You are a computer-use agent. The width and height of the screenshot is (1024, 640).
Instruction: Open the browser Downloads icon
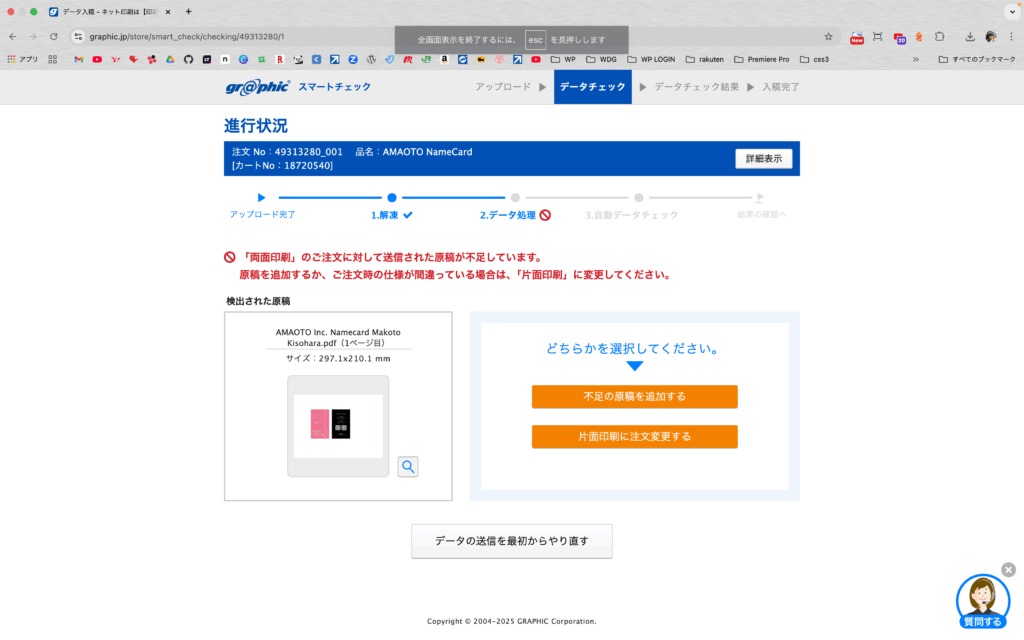[969, 36]
